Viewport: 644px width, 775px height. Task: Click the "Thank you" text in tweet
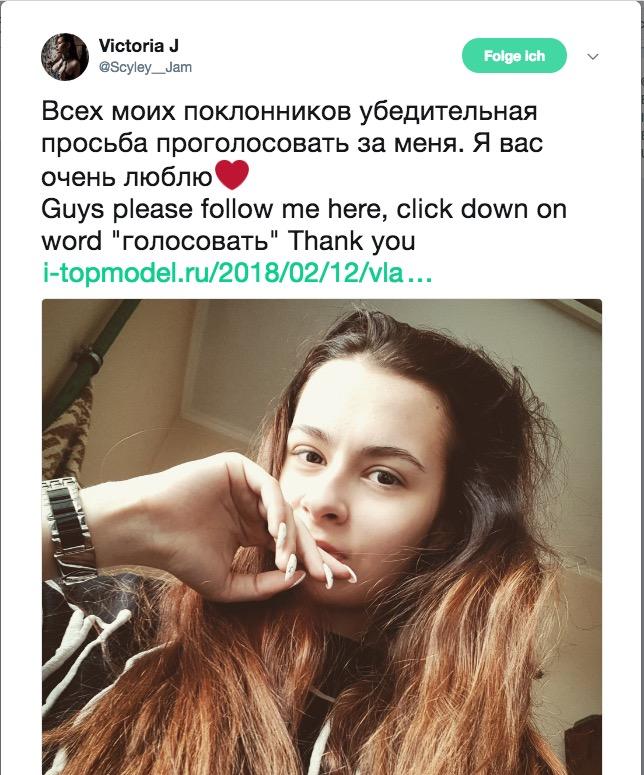[351, 241]
